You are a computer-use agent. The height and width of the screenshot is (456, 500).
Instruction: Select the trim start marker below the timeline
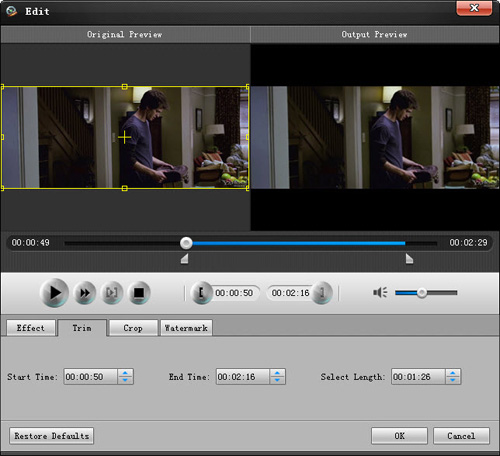[x=185, y=259]
